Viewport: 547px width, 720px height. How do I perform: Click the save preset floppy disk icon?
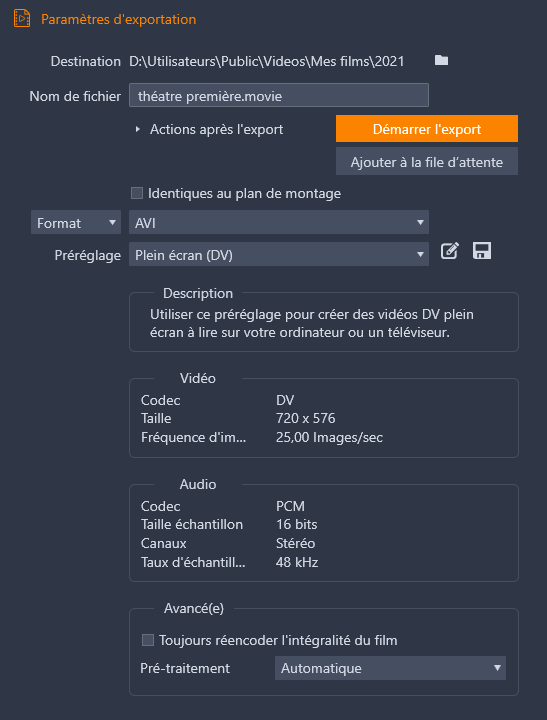(x=482, y=251)
